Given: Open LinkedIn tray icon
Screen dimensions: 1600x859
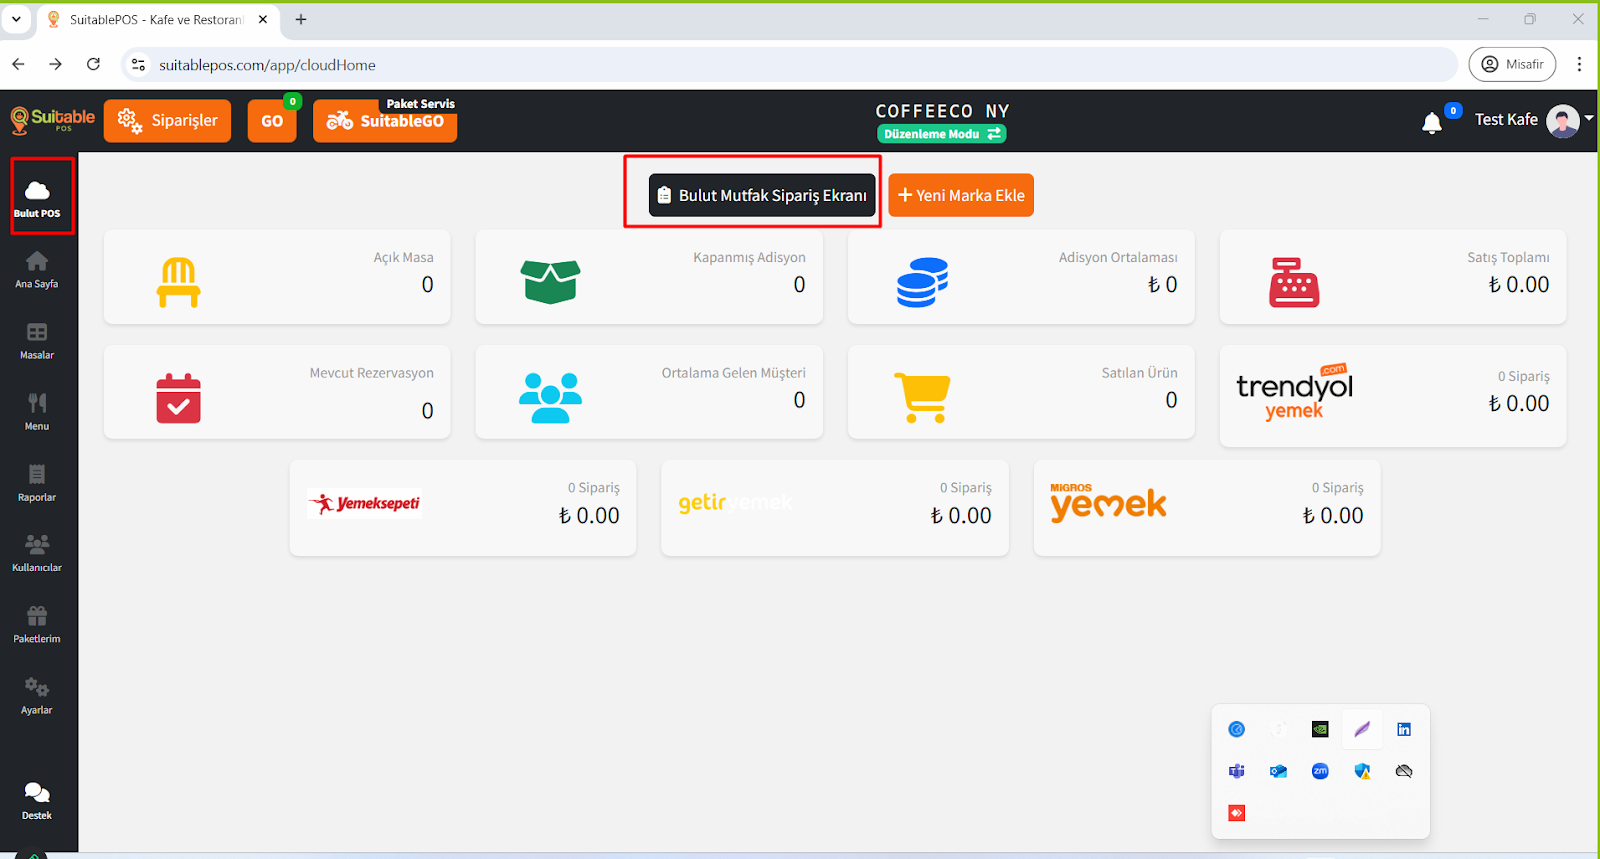Looking at the screenshot, I should (1404, 729).
